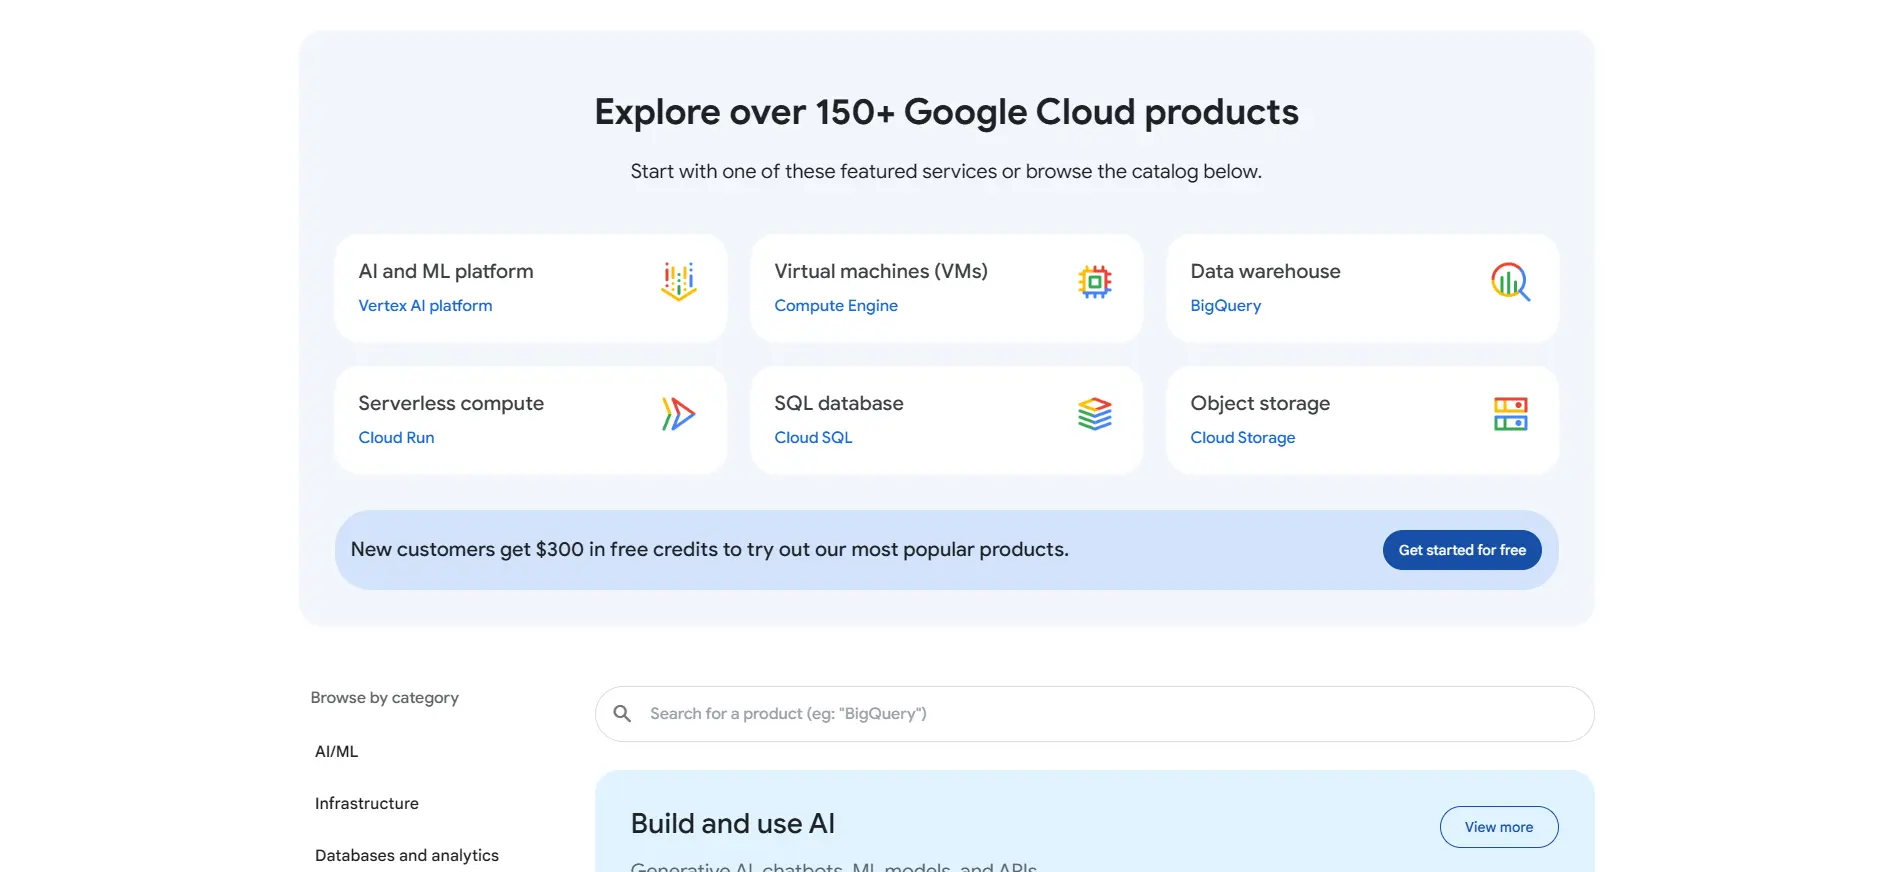Click the Browse by category label
The height and width of the screenshot is (872, 1897).
pos(384,698)
